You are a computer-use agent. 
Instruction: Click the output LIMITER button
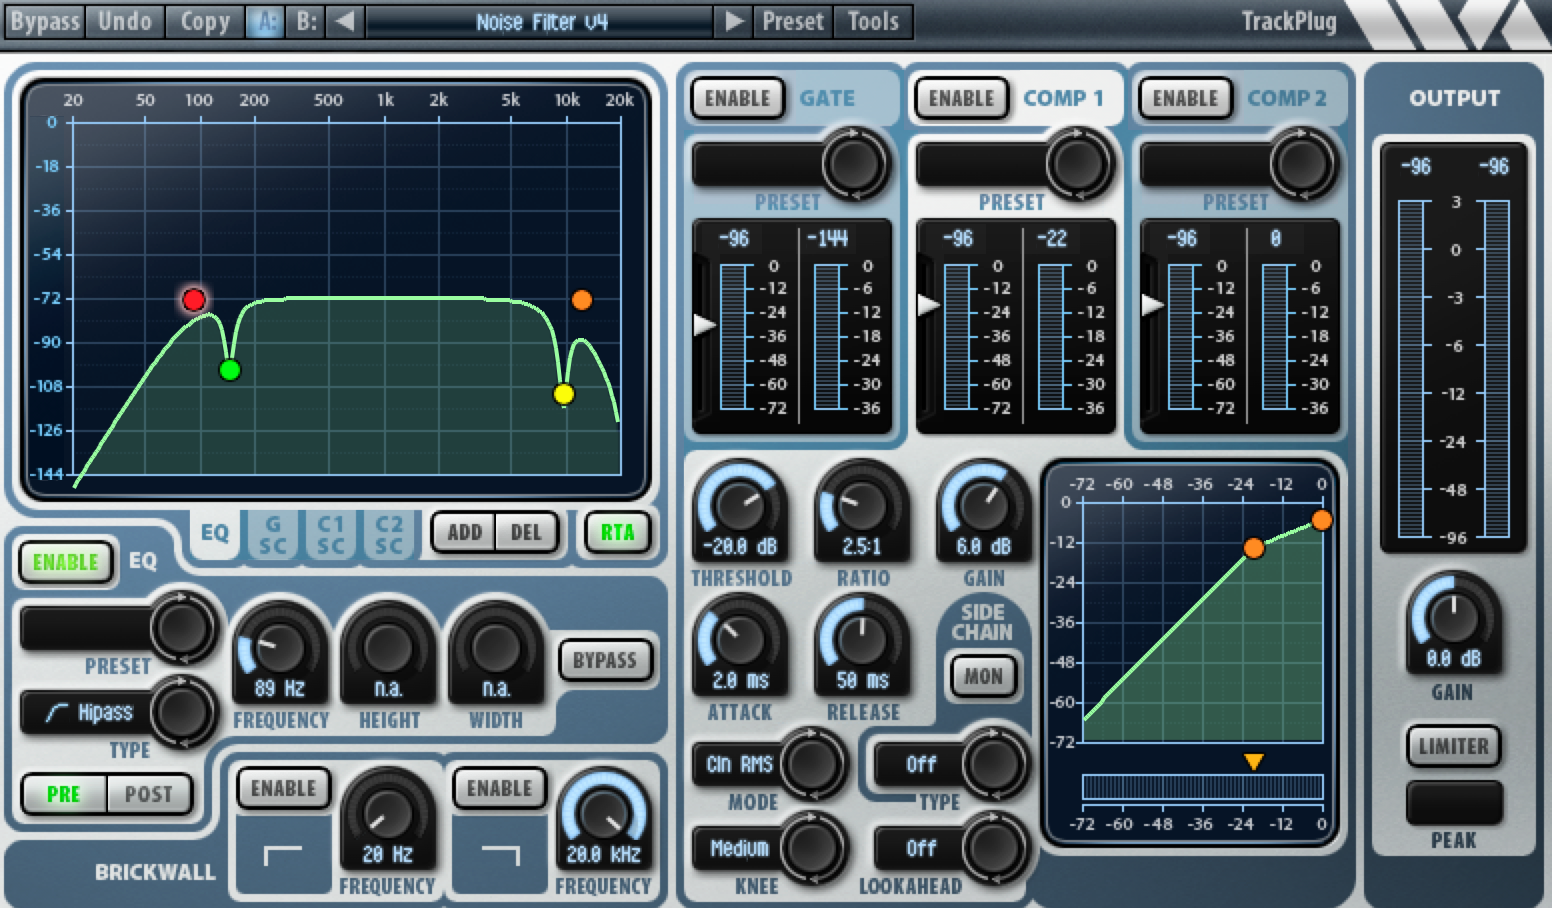tap(1453, 746)
